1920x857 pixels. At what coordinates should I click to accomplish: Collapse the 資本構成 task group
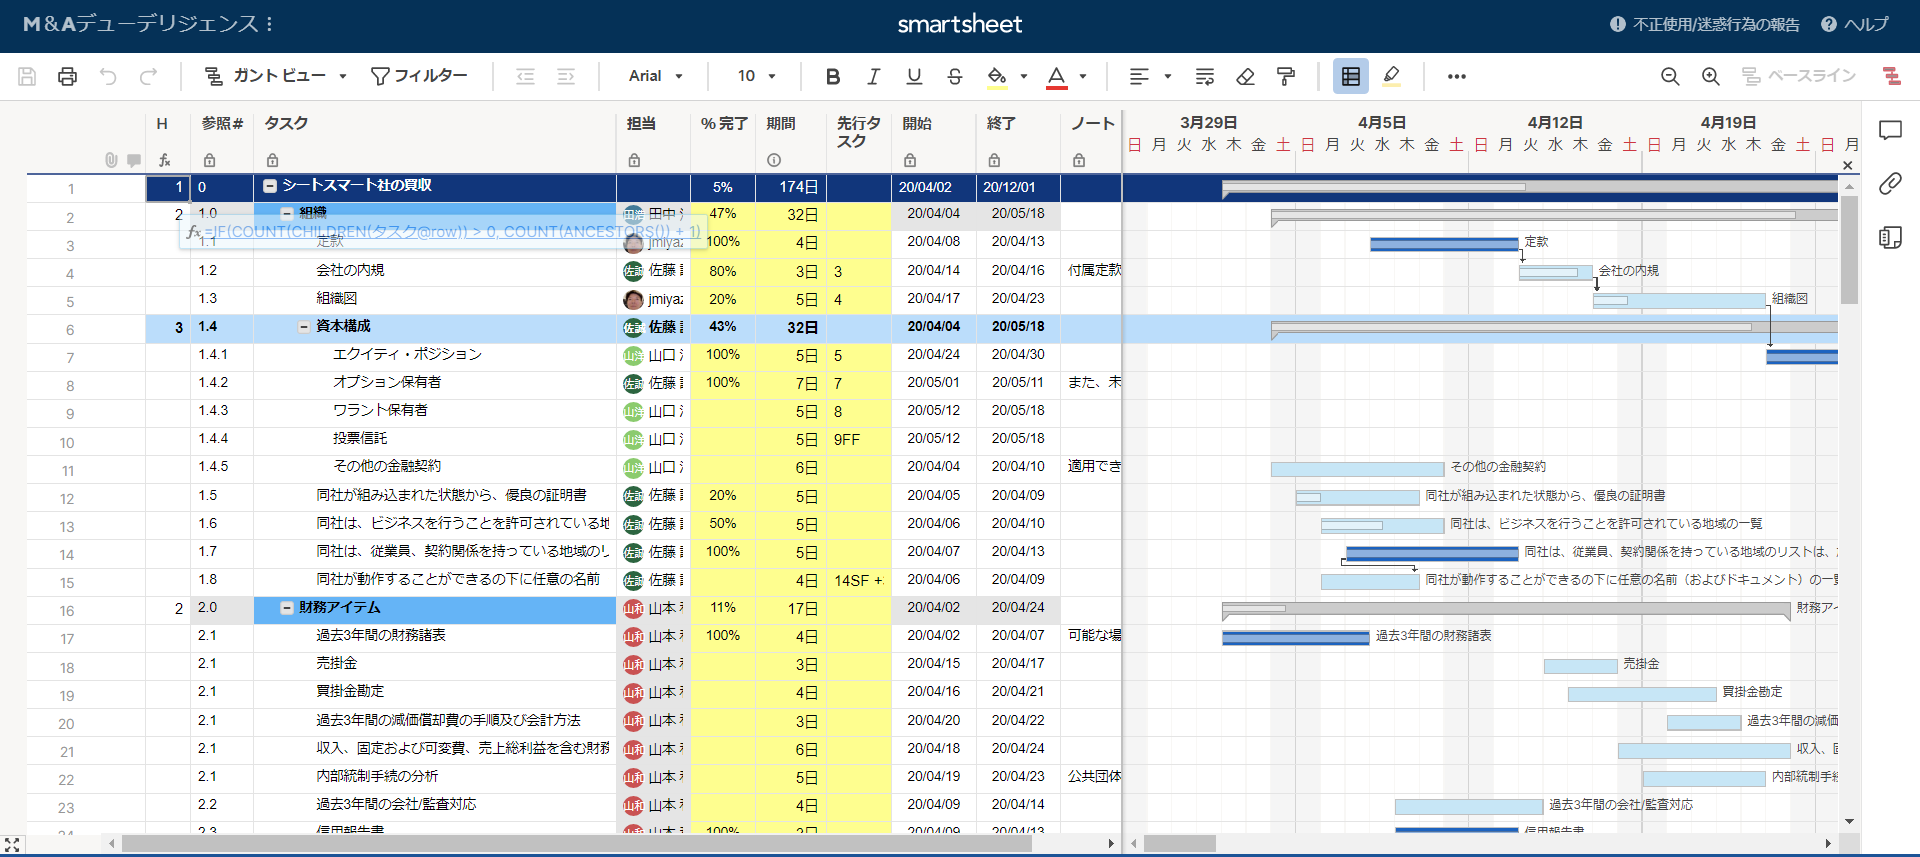[304, 327]
